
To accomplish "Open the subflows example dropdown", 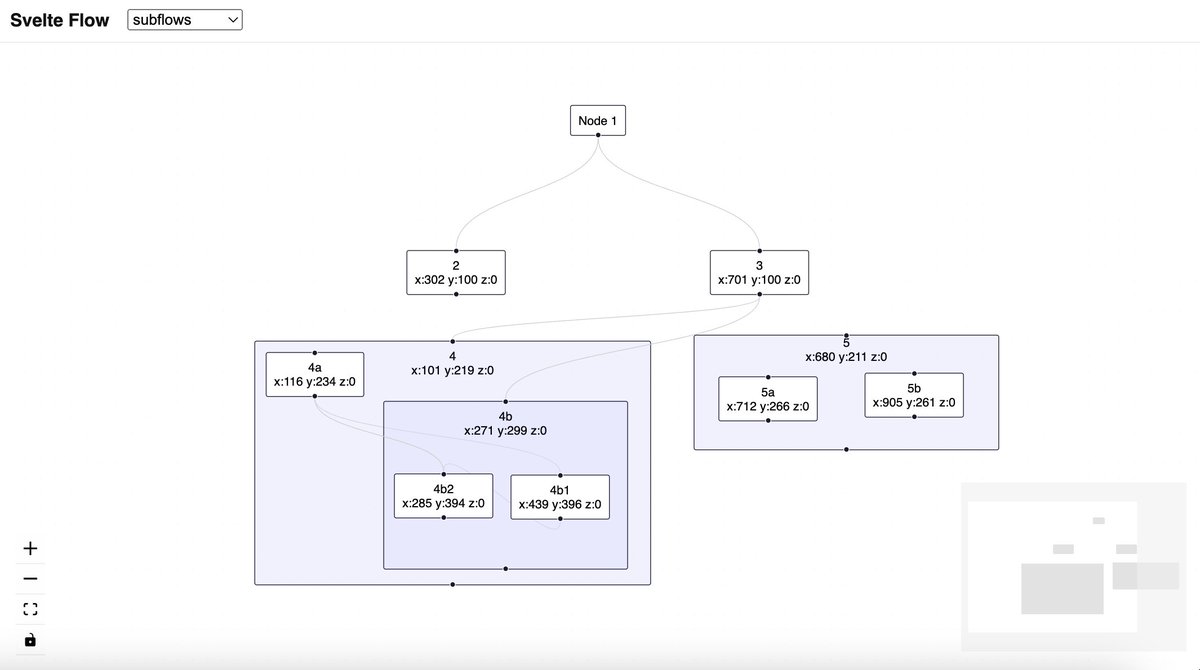I will point(185,19).
